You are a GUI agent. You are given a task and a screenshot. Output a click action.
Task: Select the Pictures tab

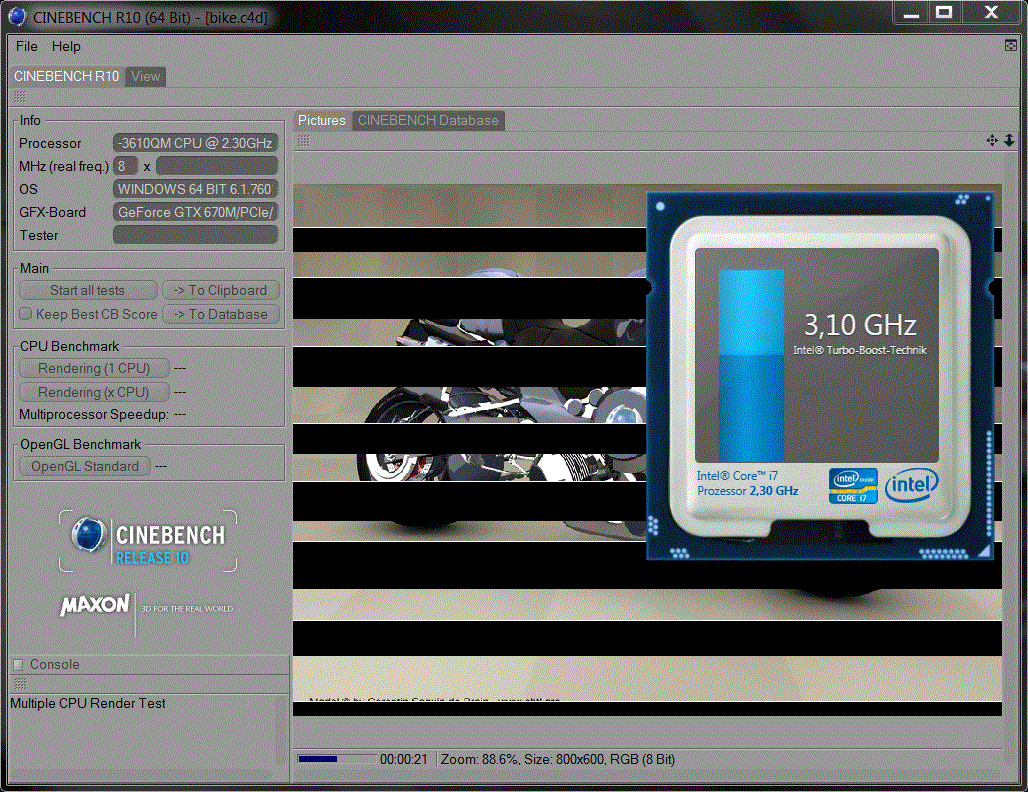321,121
